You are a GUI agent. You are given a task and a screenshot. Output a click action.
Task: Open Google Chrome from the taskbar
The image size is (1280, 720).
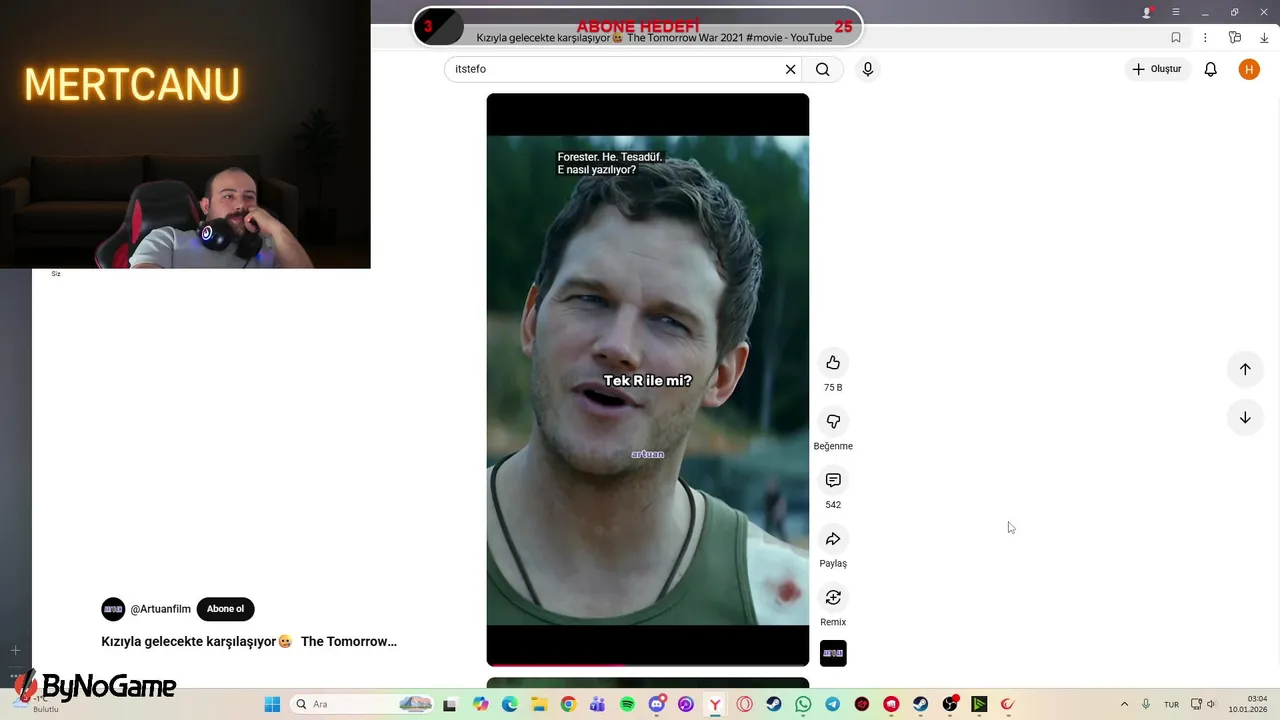(568, 704)
